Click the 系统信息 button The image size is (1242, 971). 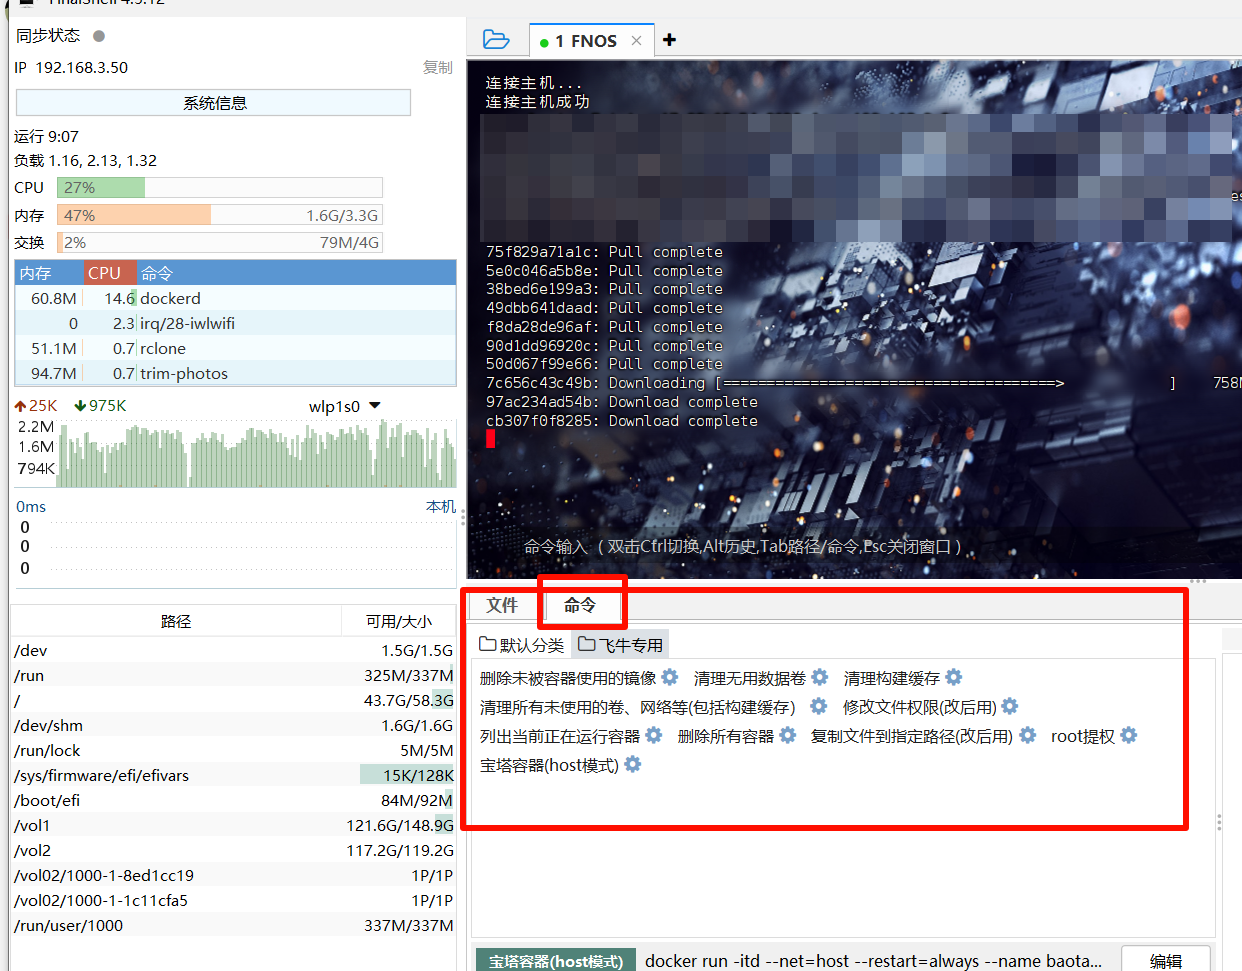coord(214,103)
